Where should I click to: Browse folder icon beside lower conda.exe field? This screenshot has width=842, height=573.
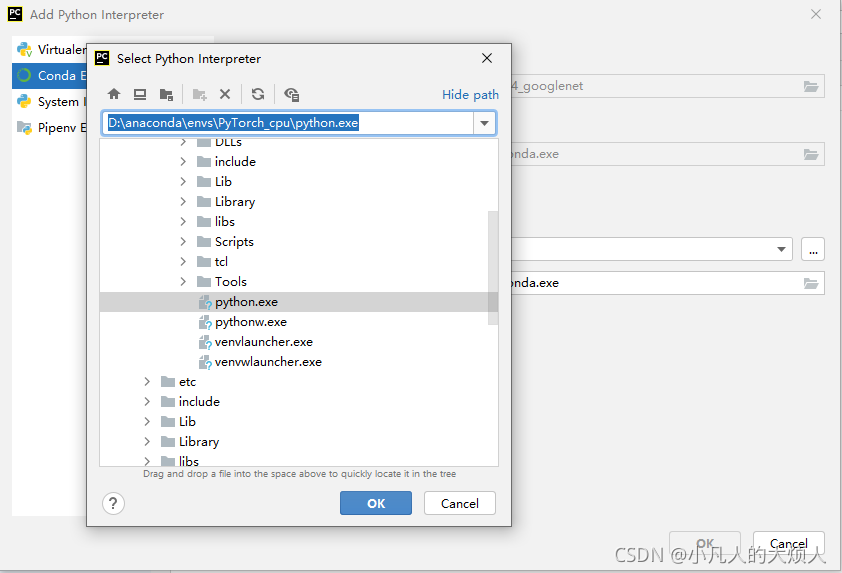point(811,283)
